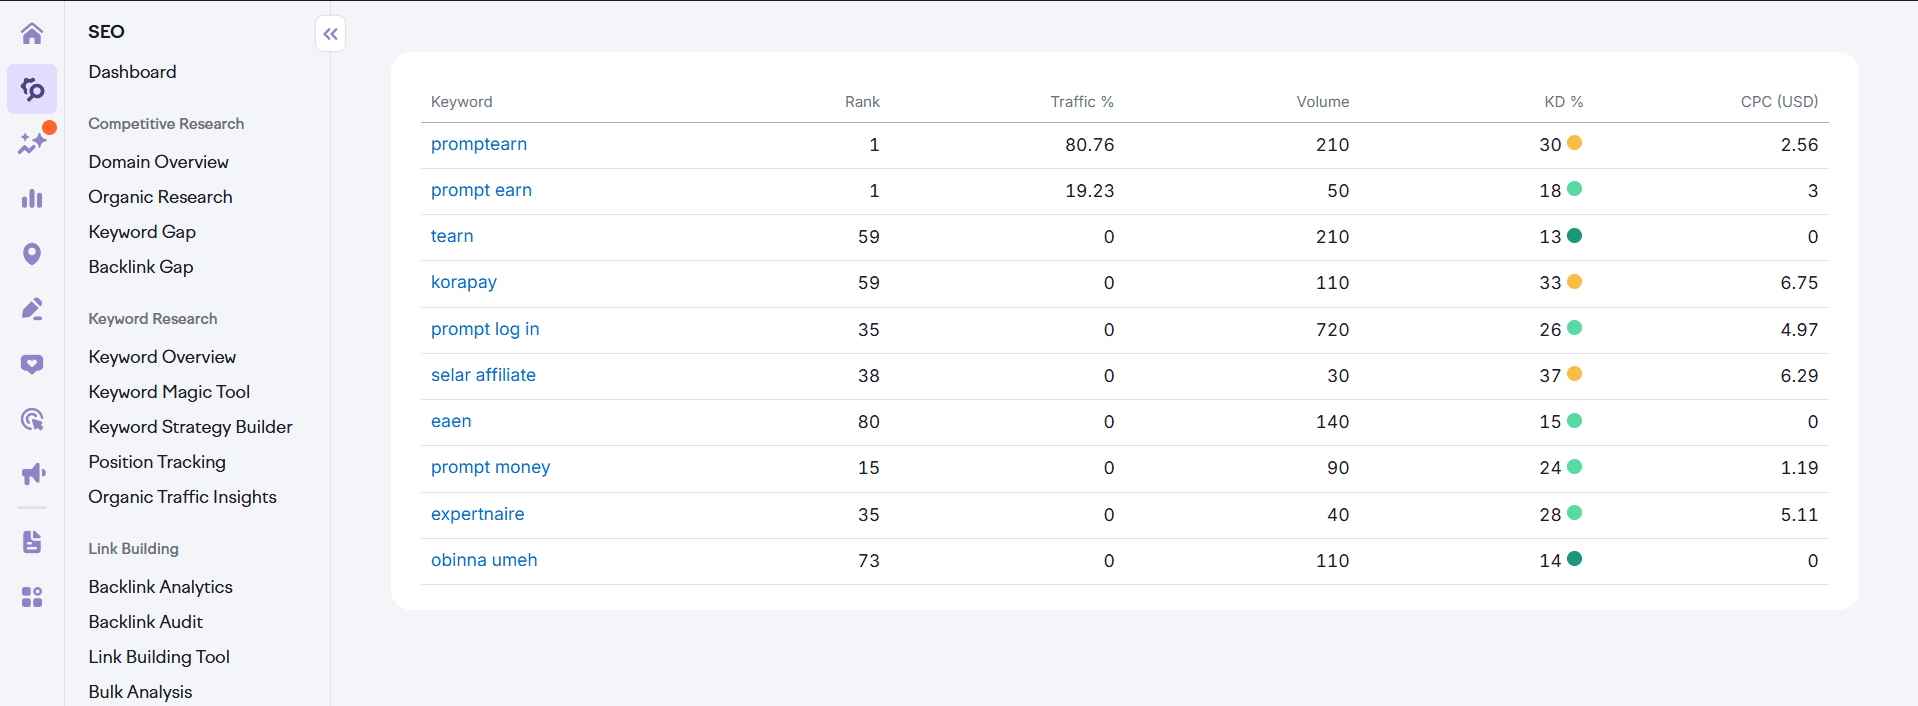Open the Home icon in the sidebar
This screenshot has width=1918, height=706.
click(32, 34)
